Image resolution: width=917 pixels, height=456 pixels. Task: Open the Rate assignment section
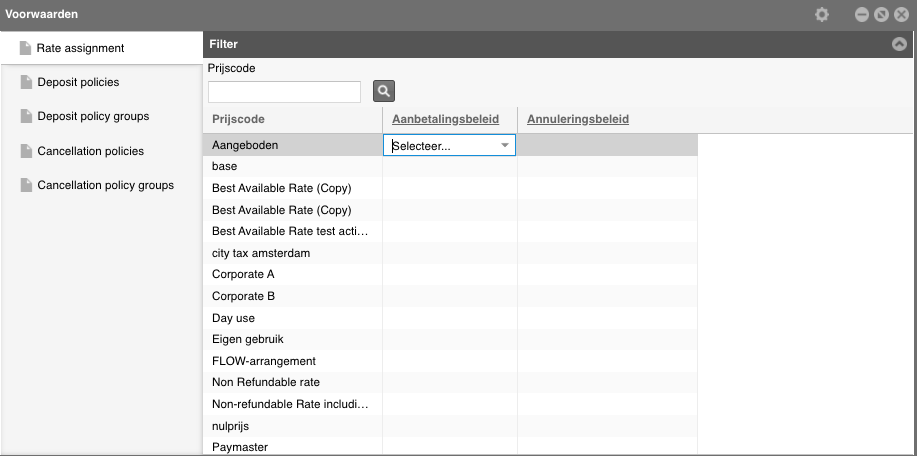pyautogui.click(x=101, y=48)
